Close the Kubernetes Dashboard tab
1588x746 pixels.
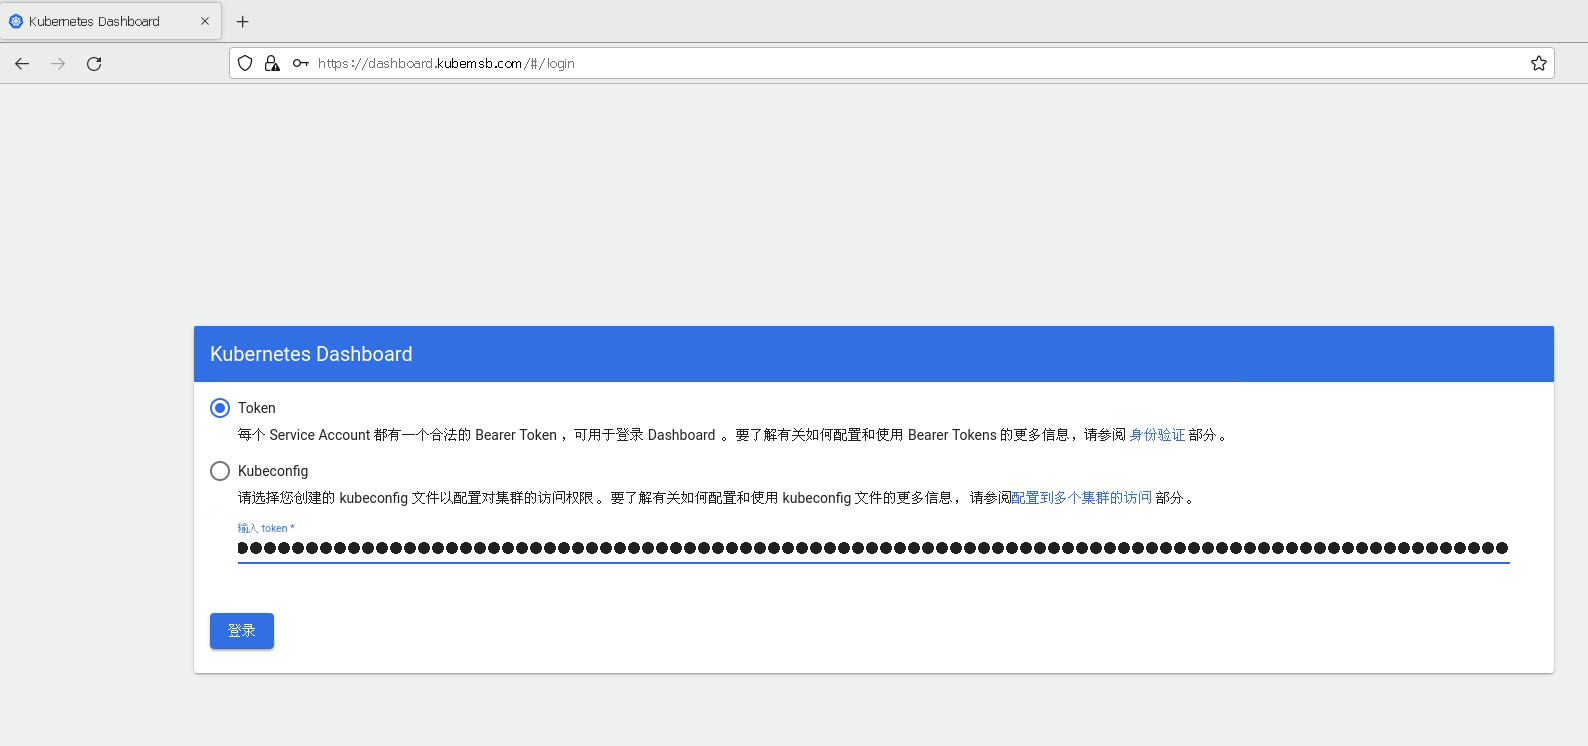click(205, 21)
